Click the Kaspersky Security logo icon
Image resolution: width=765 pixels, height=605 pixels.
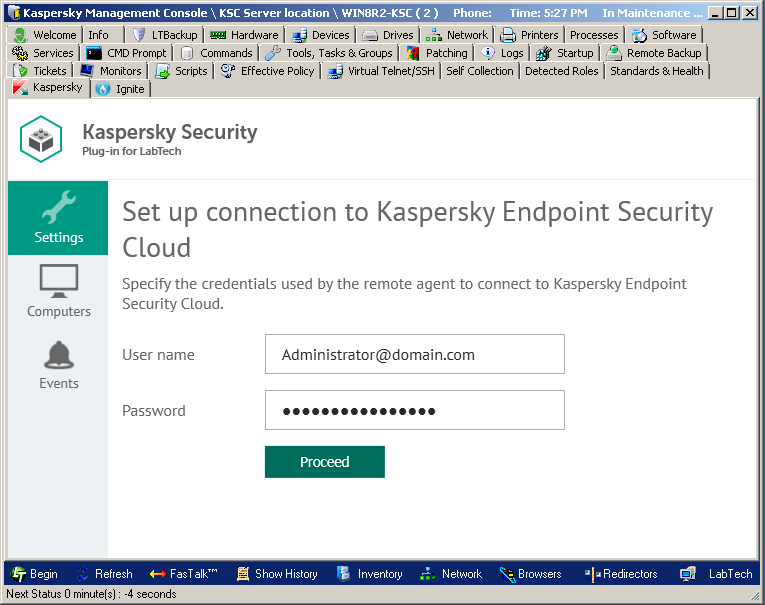[x=41, y=140]
